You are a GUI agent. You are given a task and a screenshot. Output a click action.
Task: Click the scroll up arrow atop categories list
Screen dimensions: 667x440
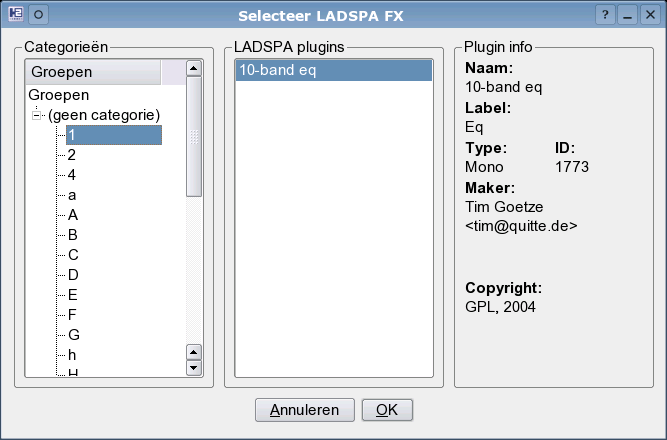(x=194, y=68)
